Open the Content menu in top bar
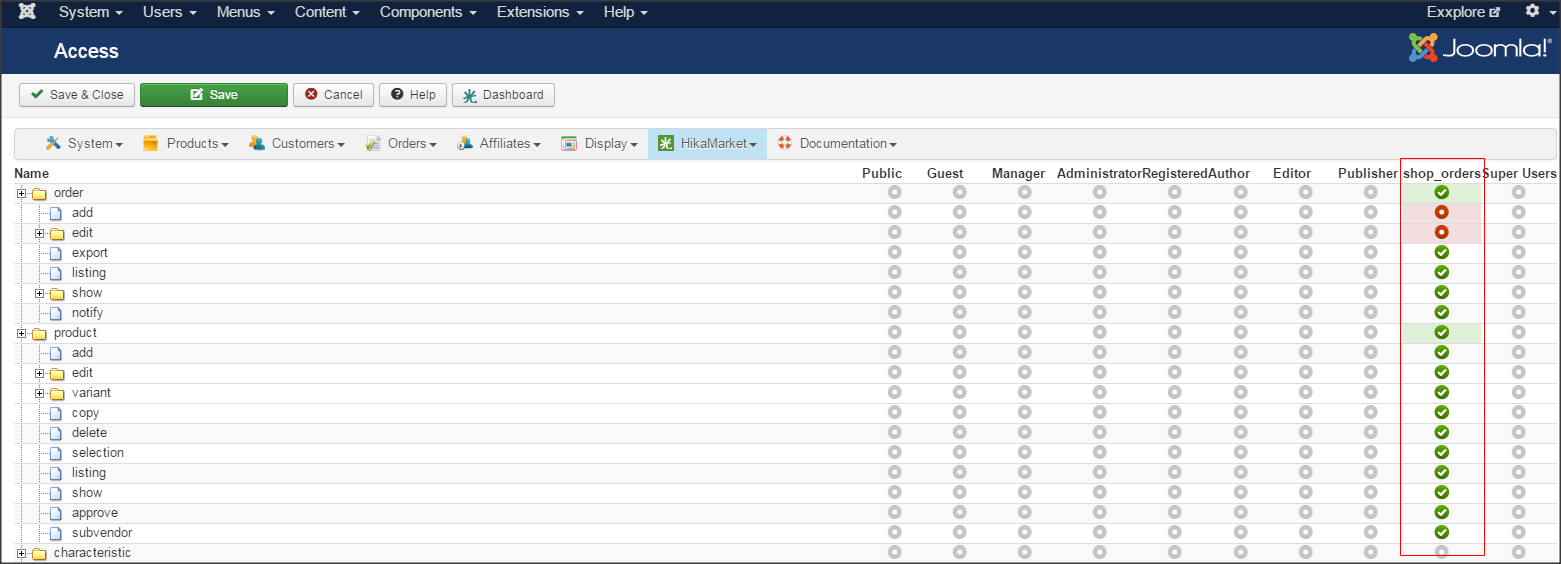The height and width of the screenshot is (564, 1561). 327,12
